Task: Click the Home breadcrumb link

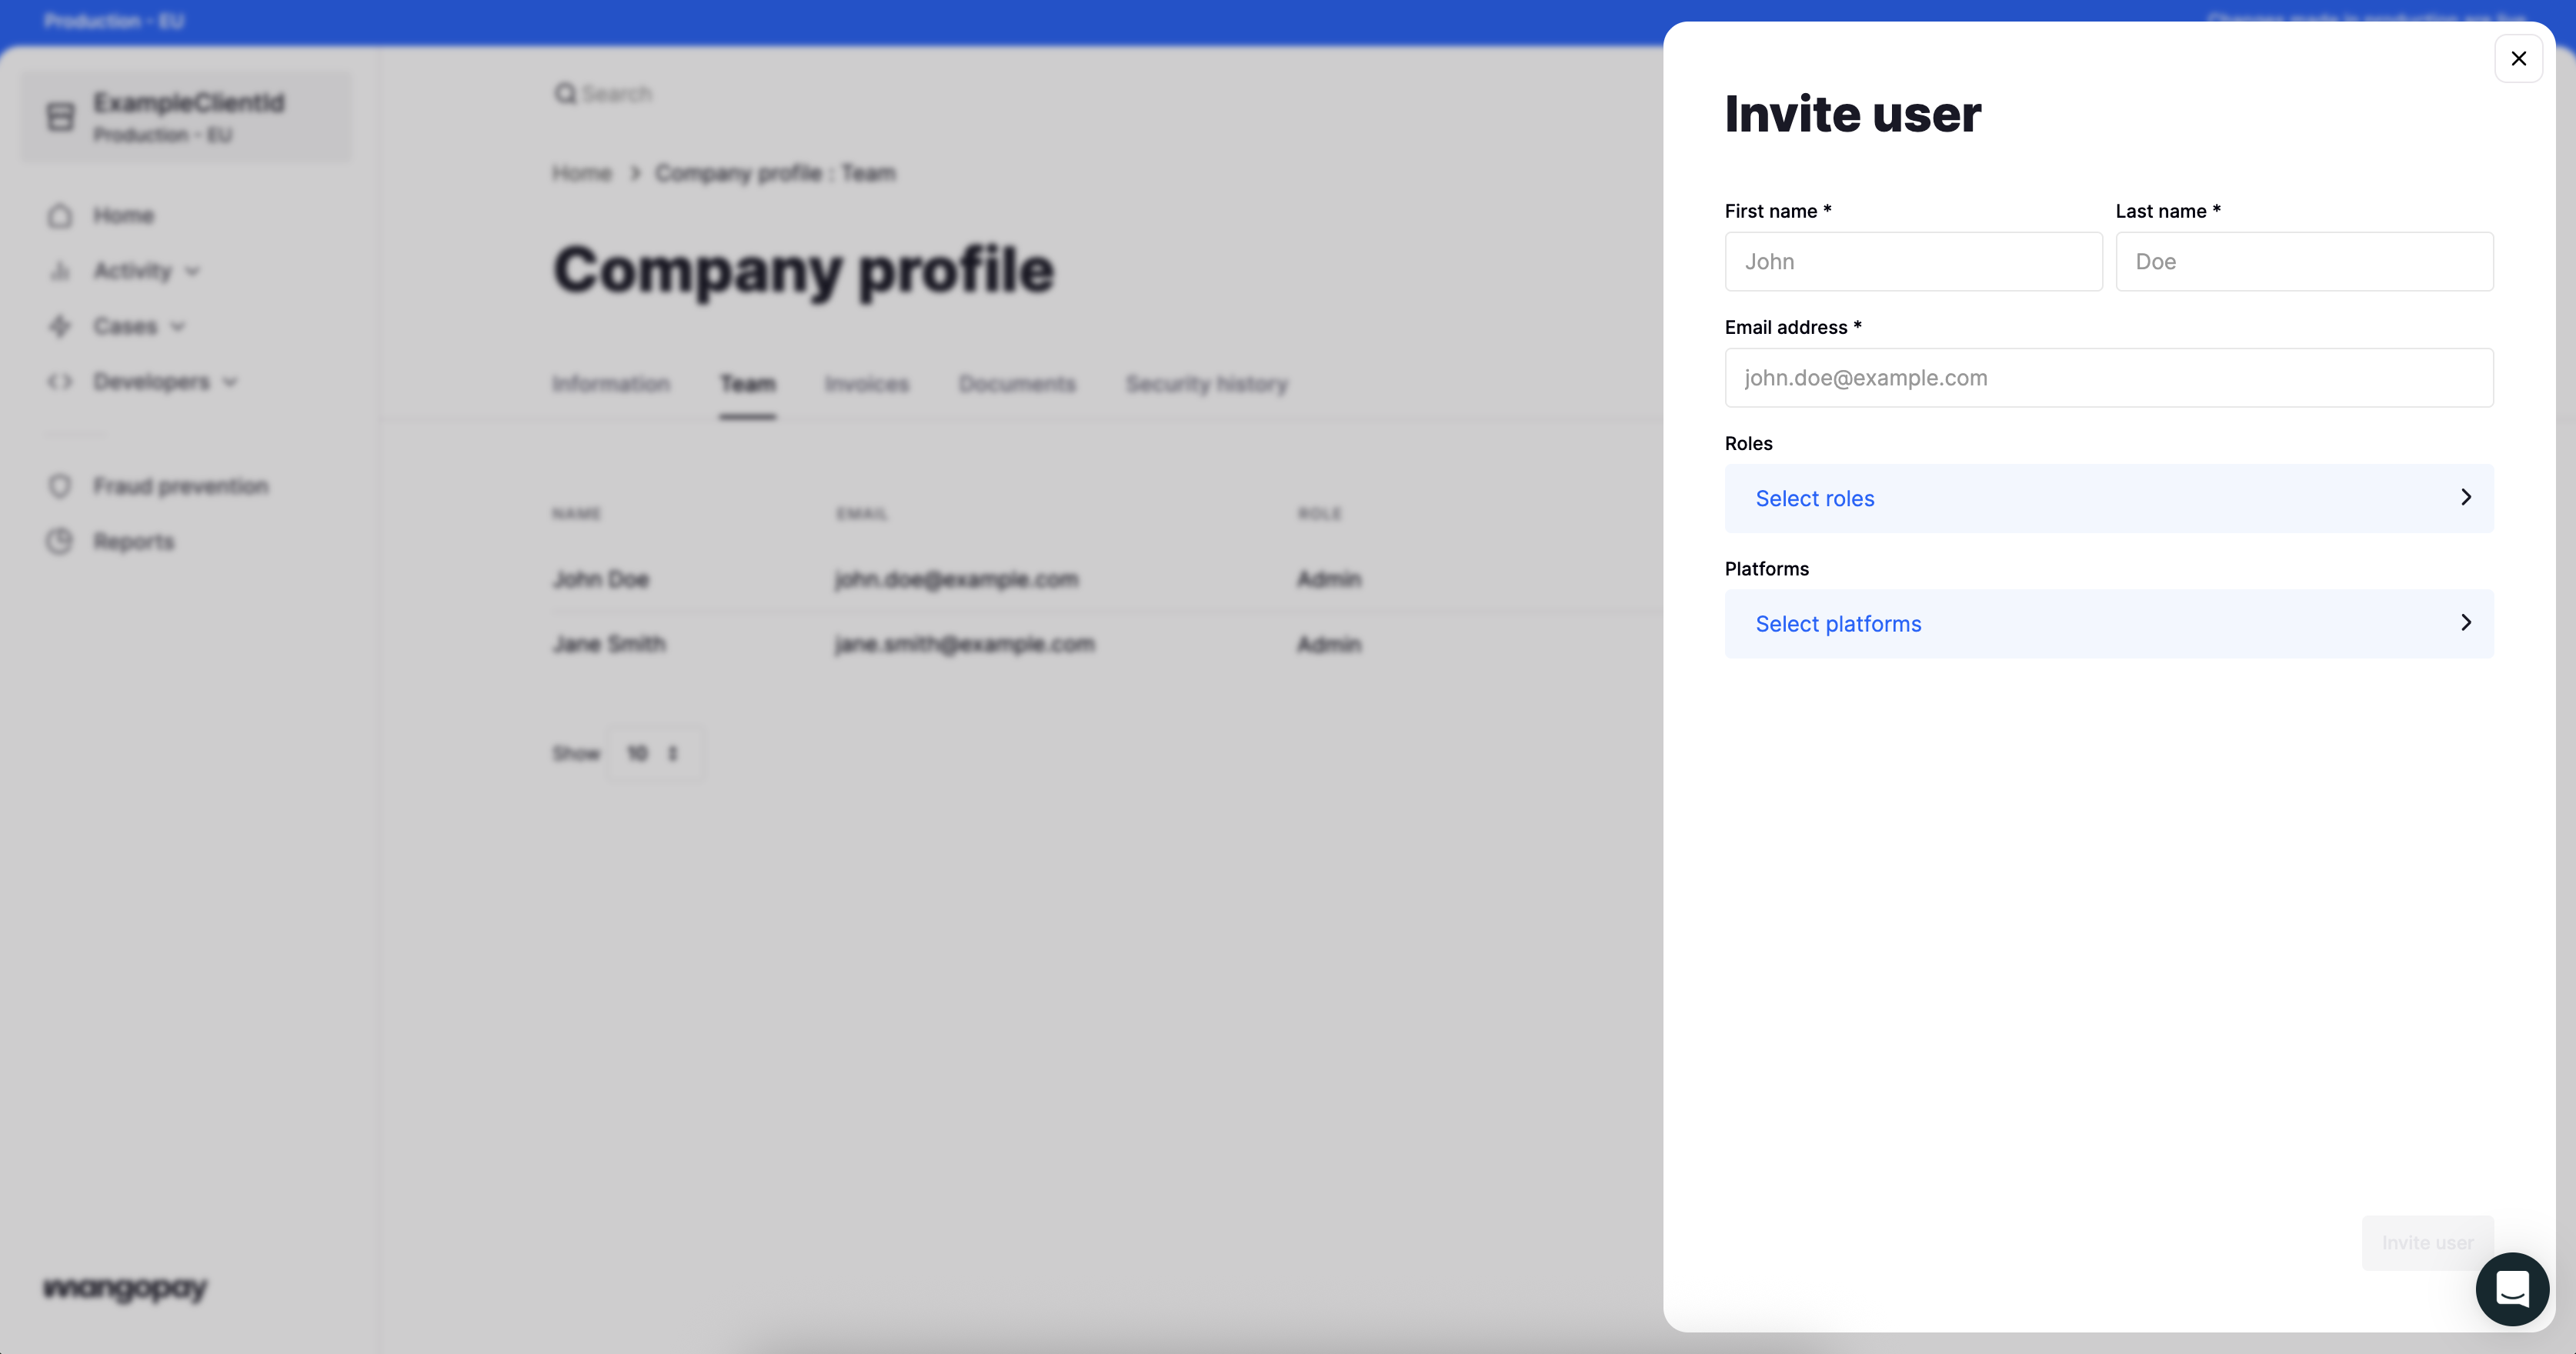Action: [x=581, y=173]
